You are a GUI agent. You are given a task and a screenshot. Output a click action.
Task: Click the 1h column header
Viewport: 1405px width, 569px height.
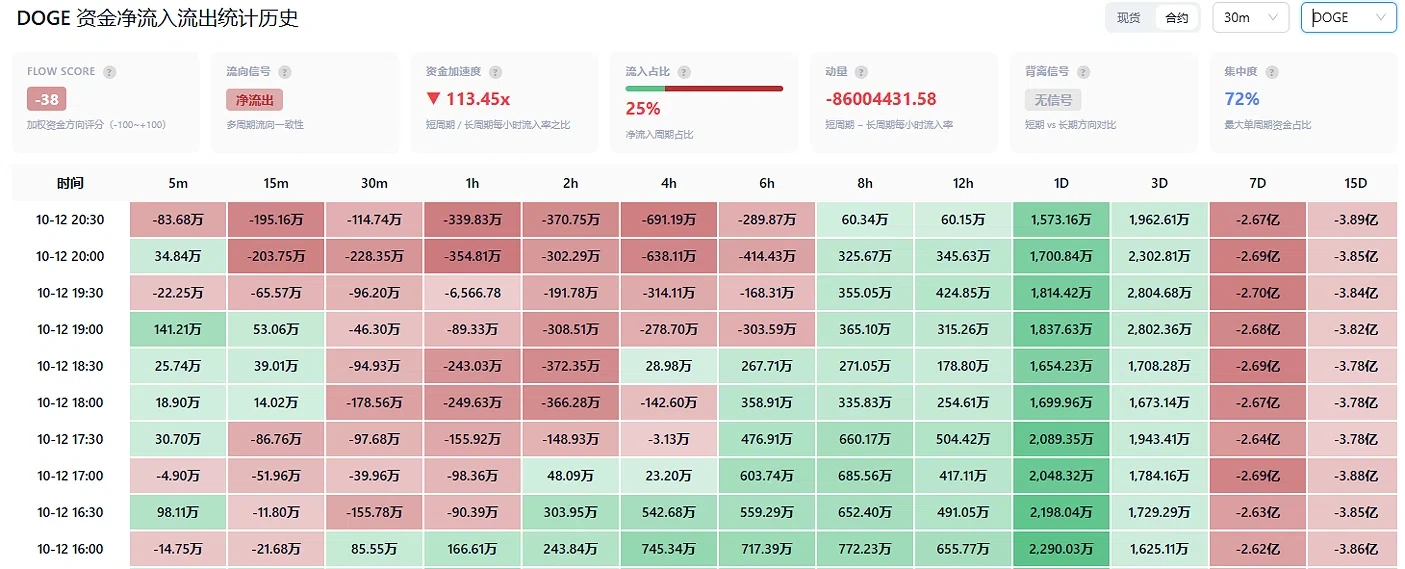pos(472,183)
